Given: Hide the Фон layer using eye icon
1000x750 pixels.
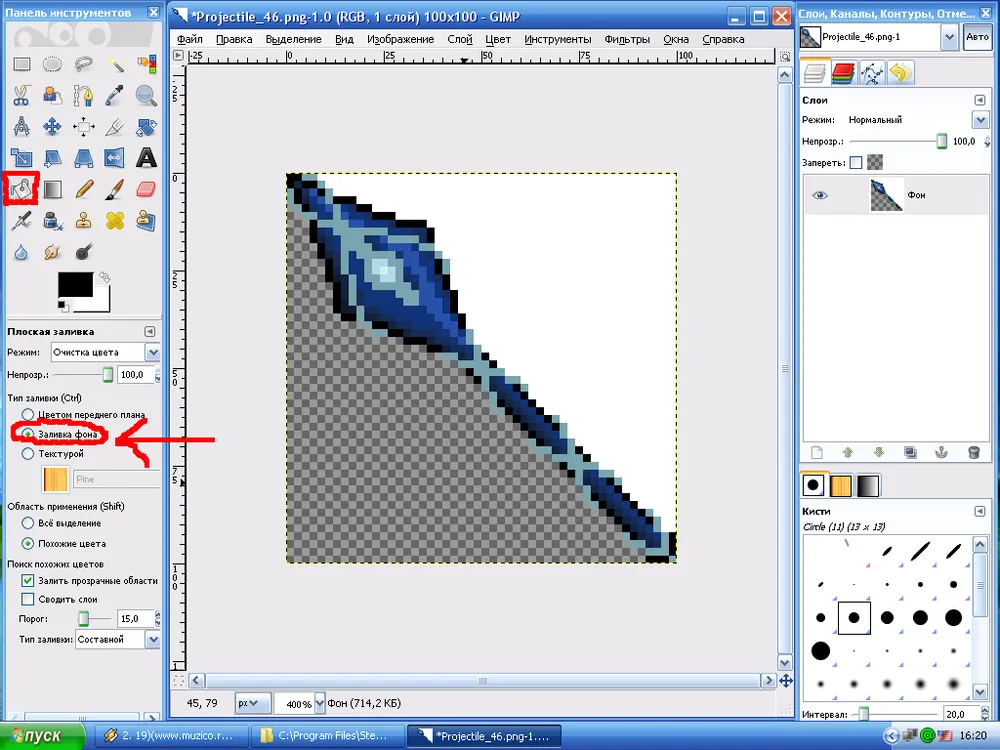Looking at the screenshot, I should pos(821,196).
